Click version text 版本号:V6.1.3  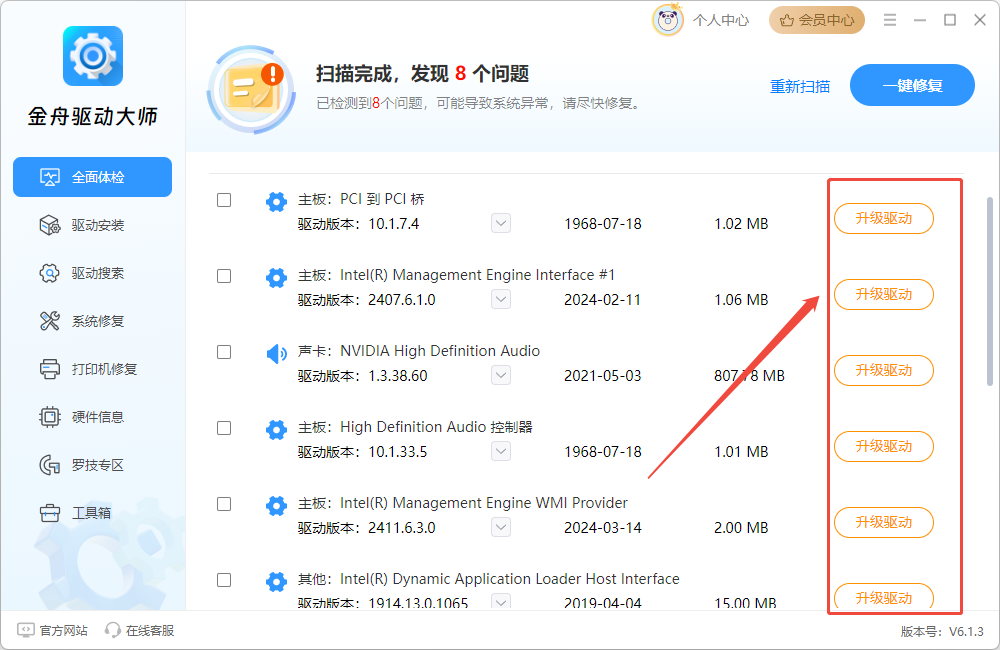[942, 632]
